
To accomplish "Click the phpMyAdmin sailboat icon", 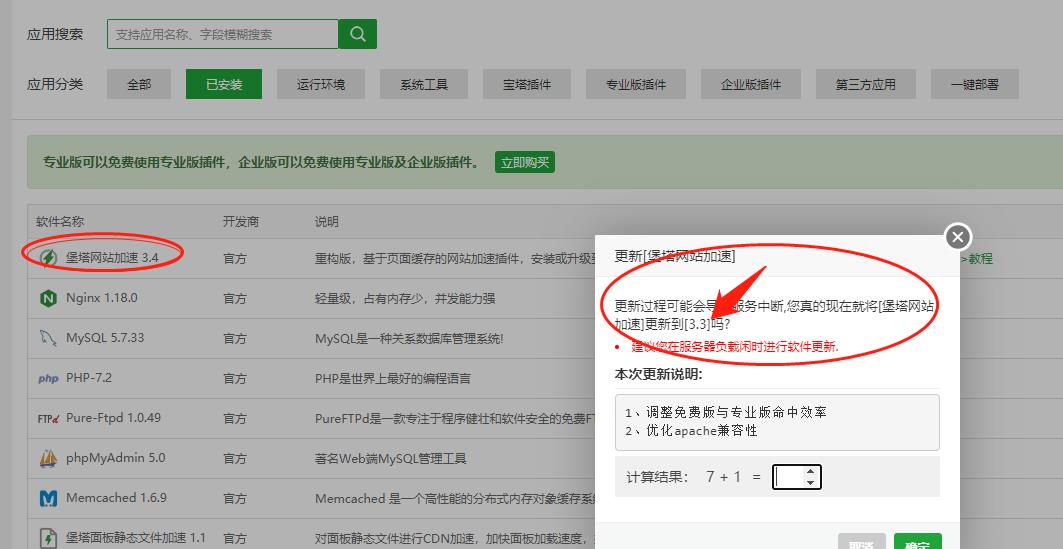I will [48, 458].
